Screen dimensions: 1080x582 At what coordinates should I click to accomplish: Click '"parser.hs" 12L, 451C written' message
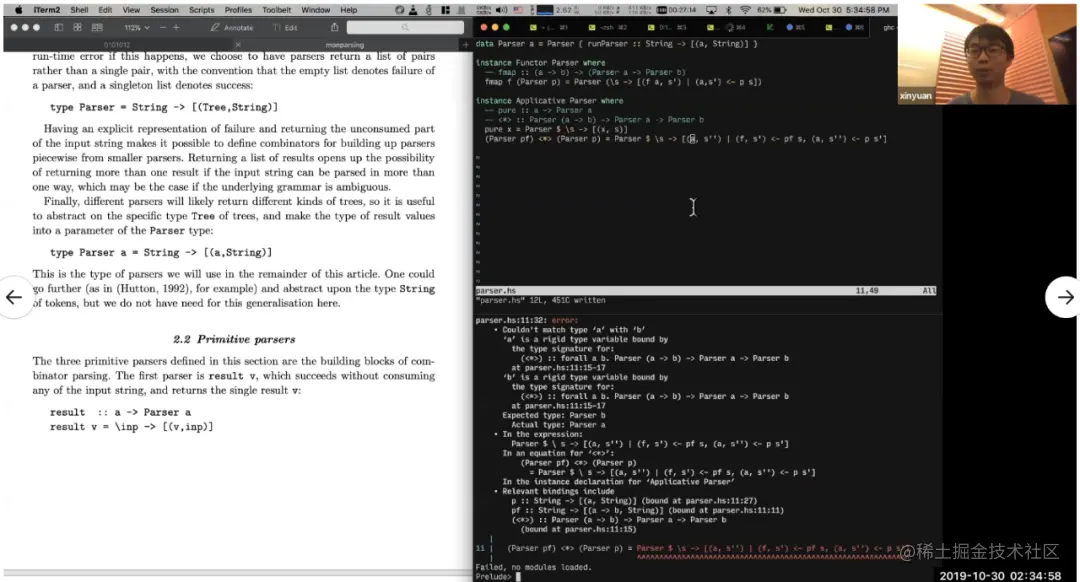pyautogui.click(x=540, y=300)
